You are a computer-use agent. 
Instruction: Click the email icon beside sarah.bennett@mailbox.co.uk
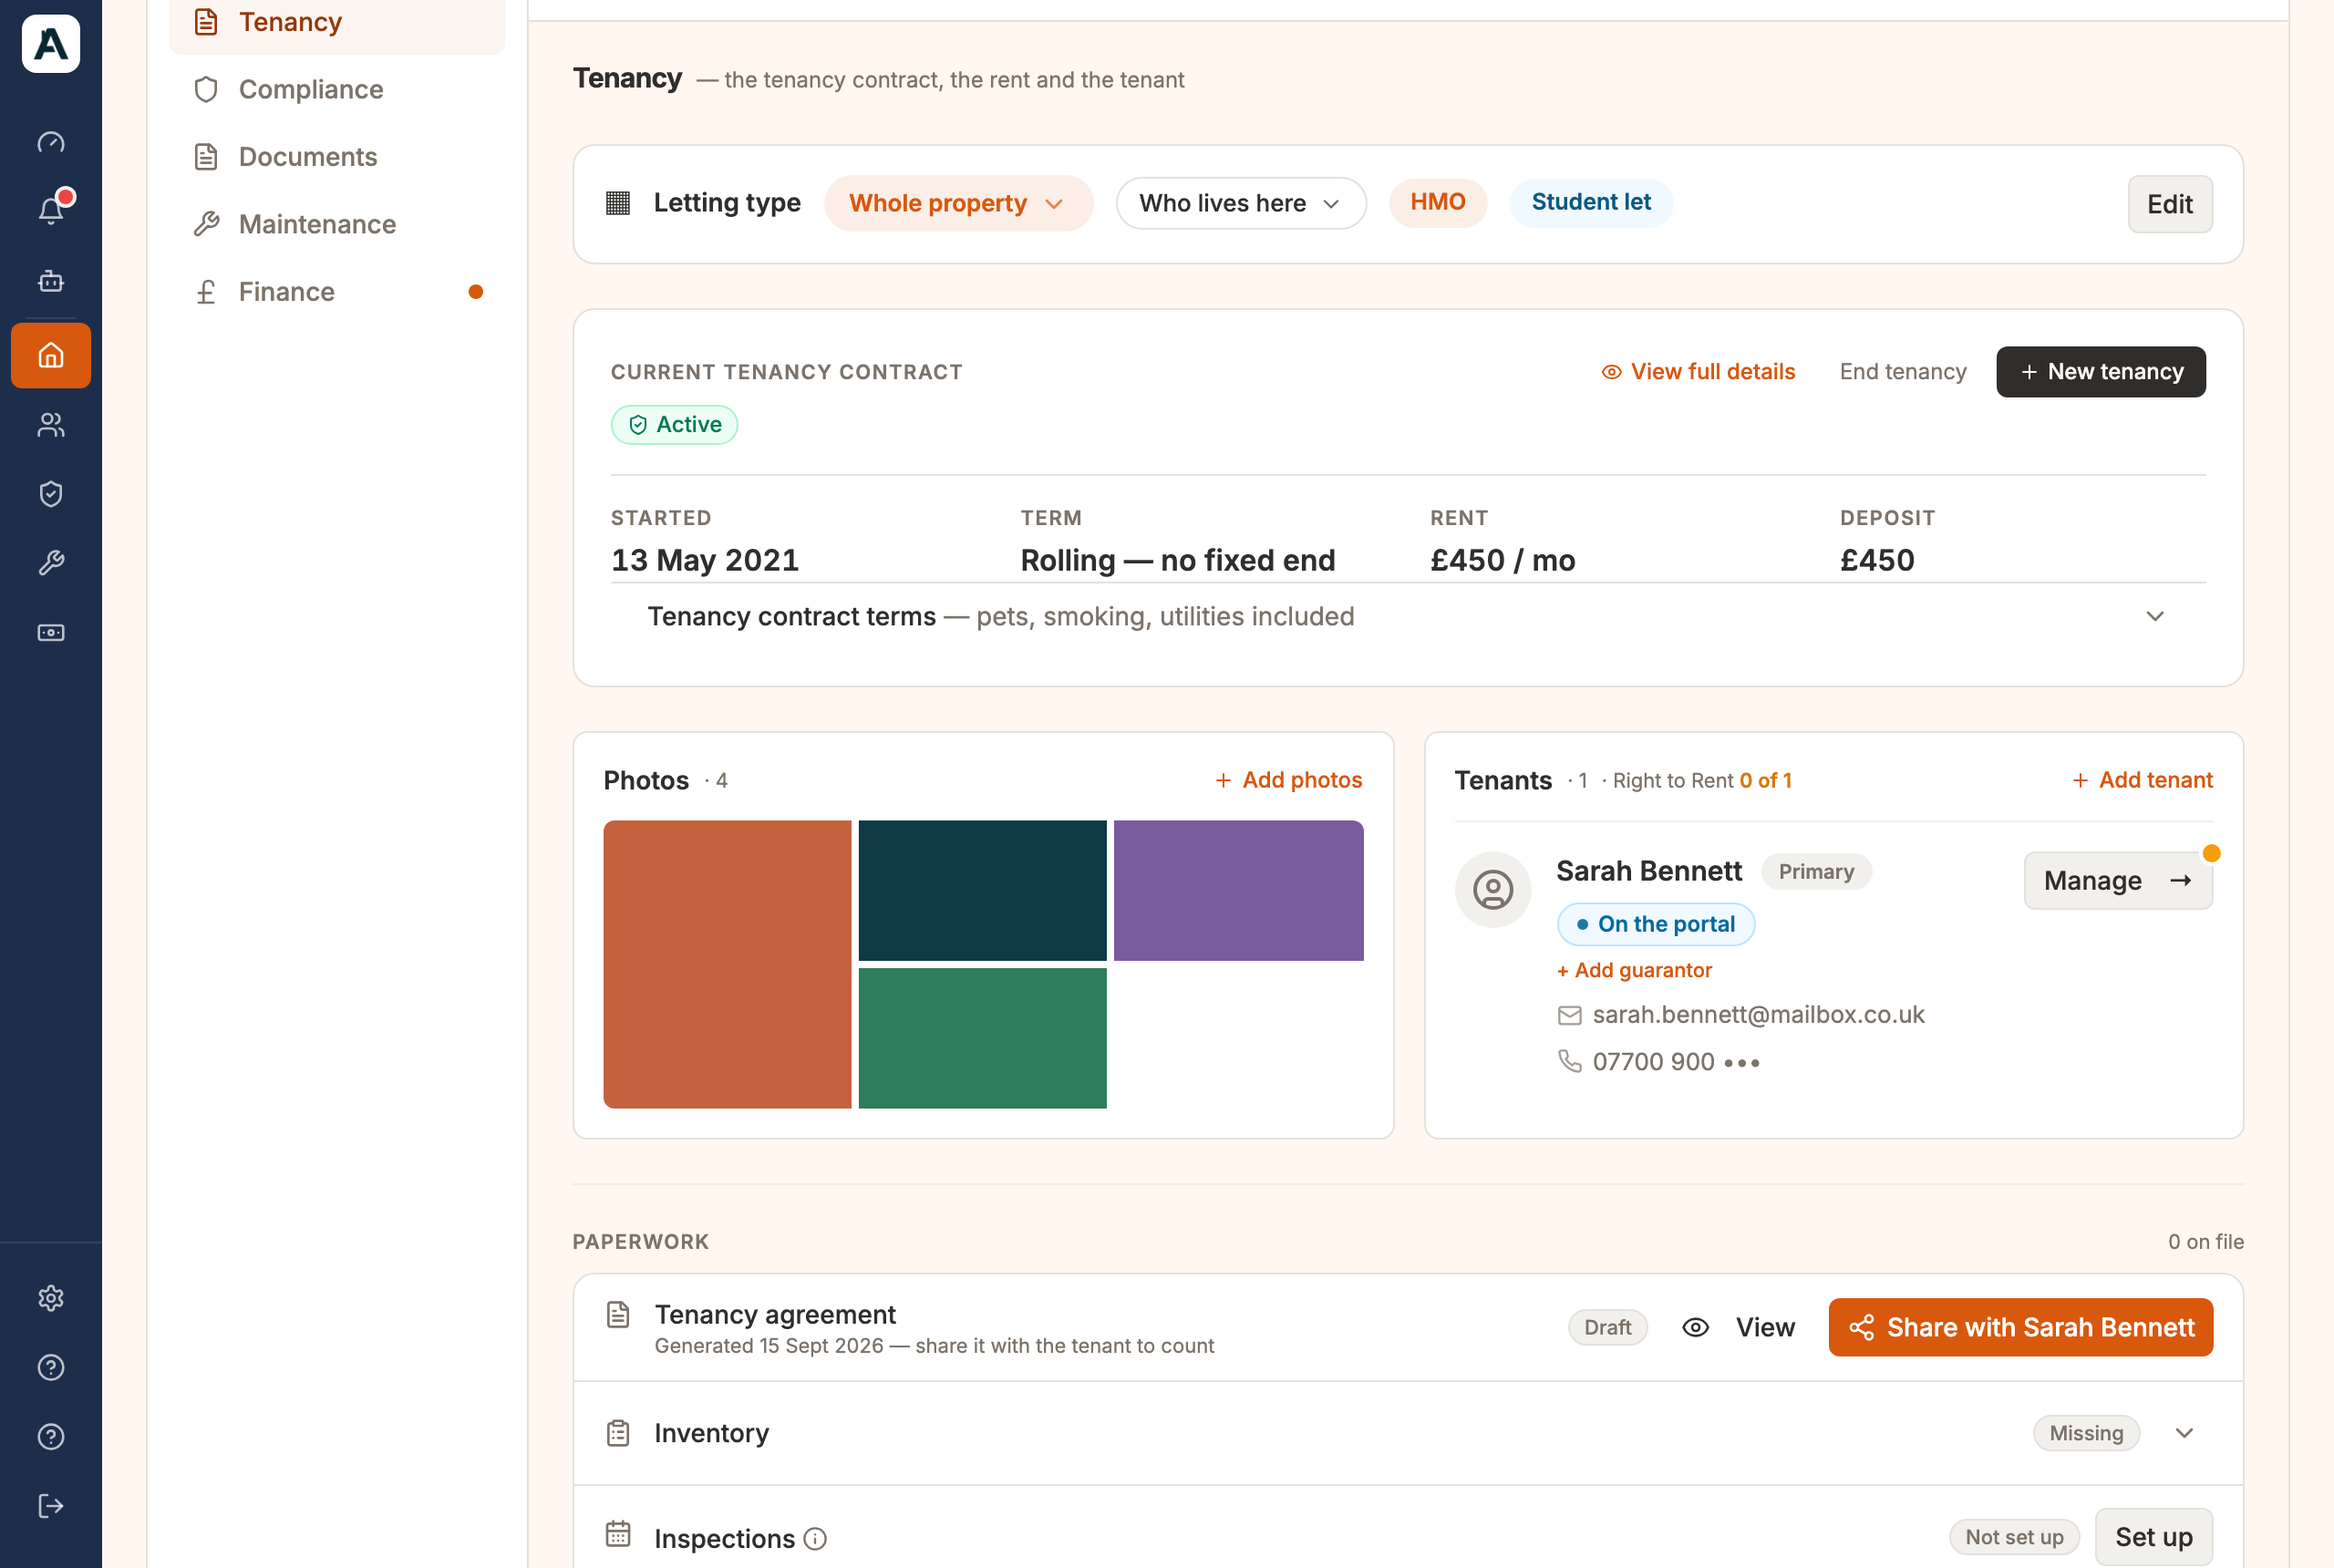1569,1015
